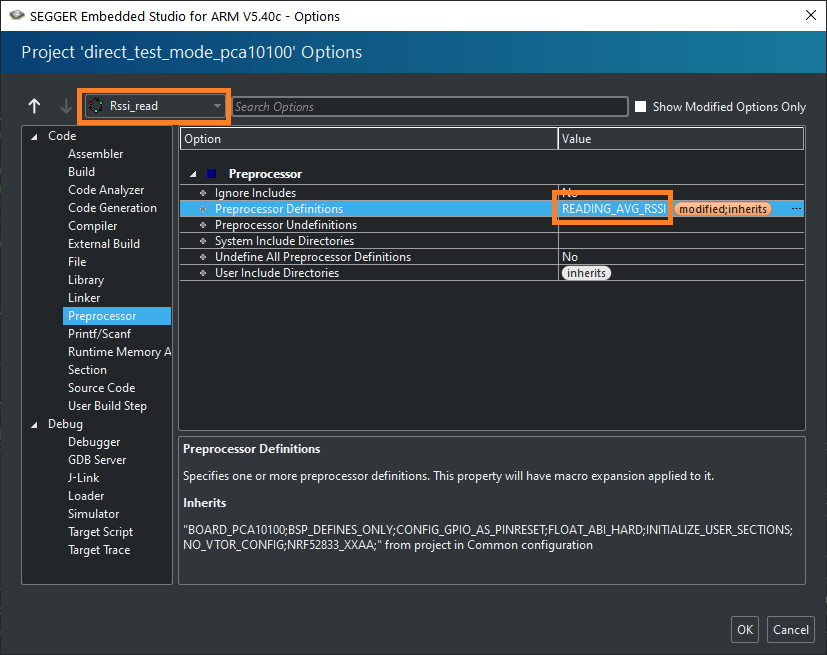Click the blue Preprocessor group icon
Image resolution: width=827 pixels, height=655 pixels.
click(x=211, y=174)
